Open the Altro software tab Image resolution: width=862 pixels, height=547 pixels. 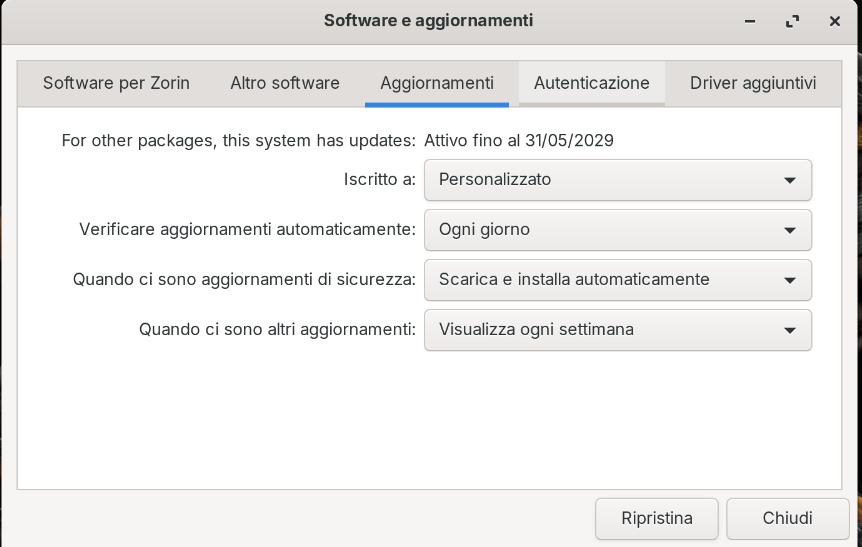[285, 83]
